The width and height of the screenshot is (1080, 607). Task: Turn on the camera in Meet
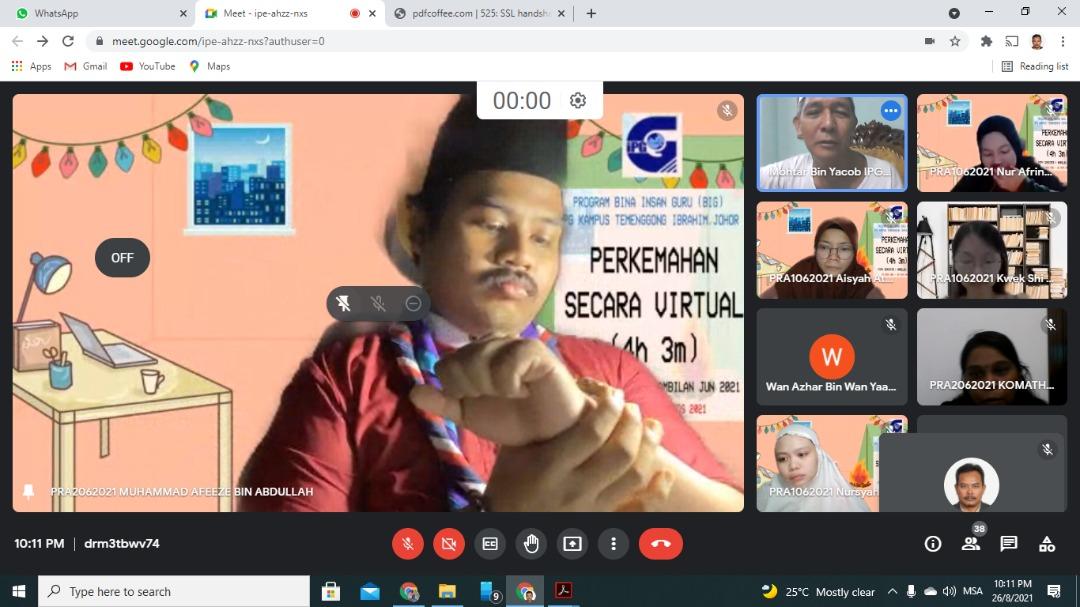coord(448,544)
